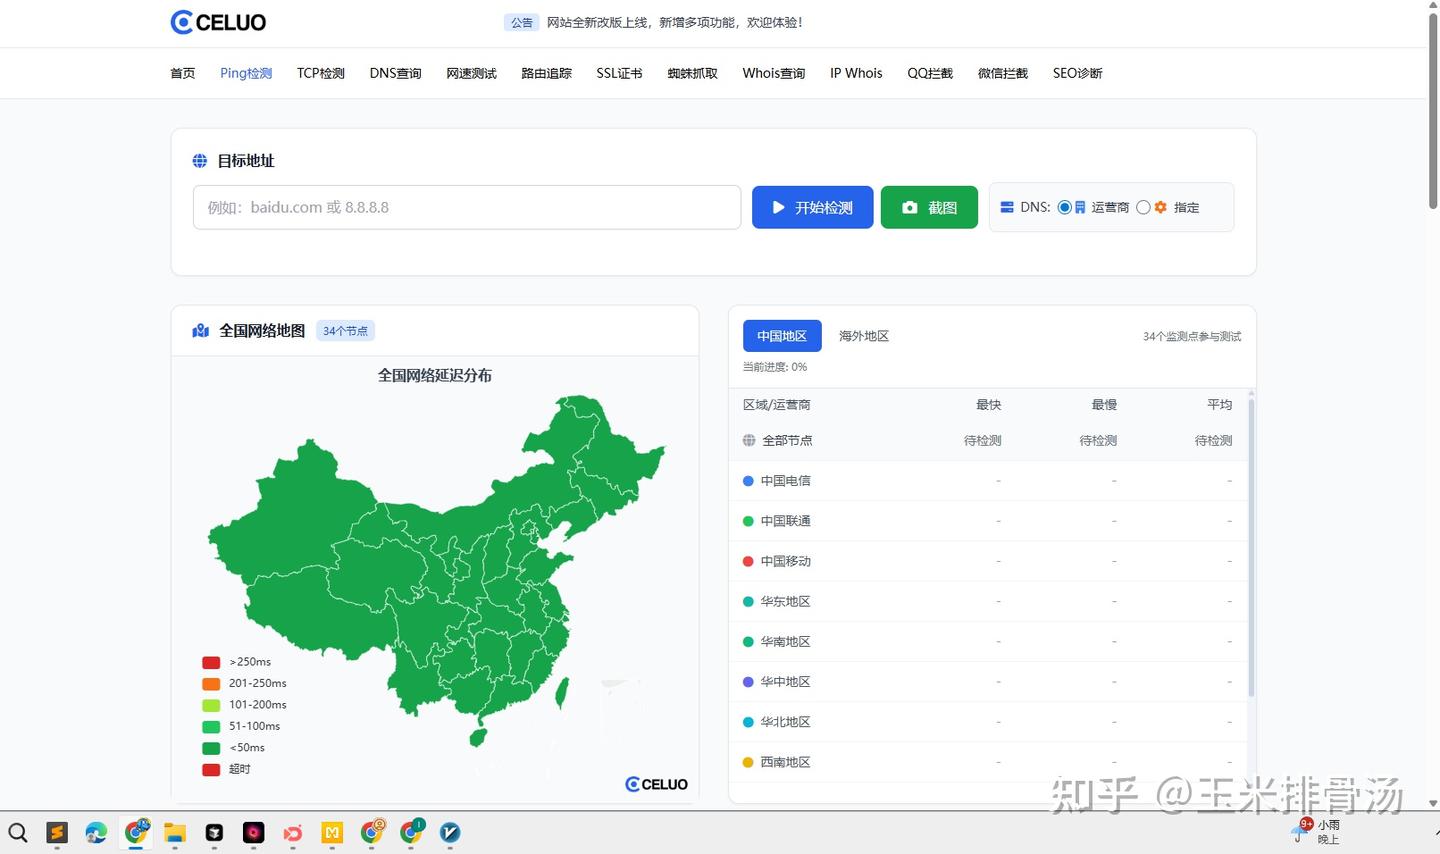
Task: Select the 运营商 DNS radio button
Action: point(1068,207)
